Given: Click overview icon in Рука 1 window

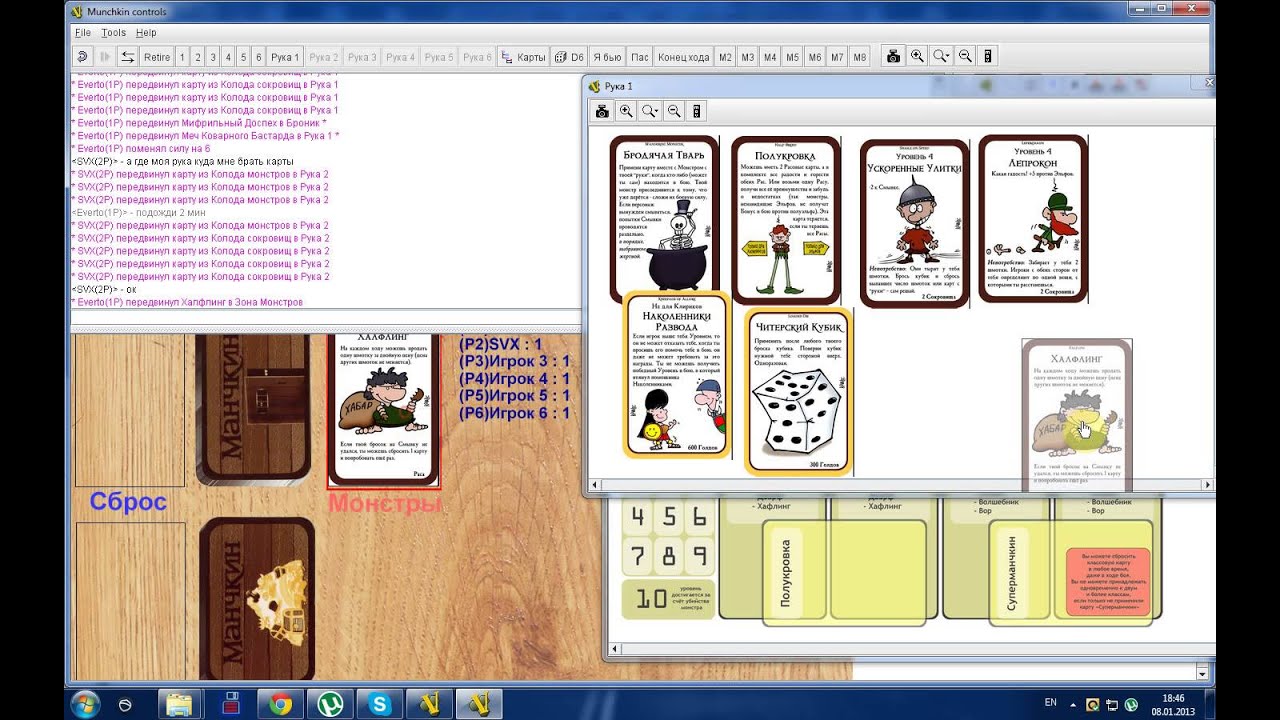Looking at the screenshot, I should tap(697, 111).
